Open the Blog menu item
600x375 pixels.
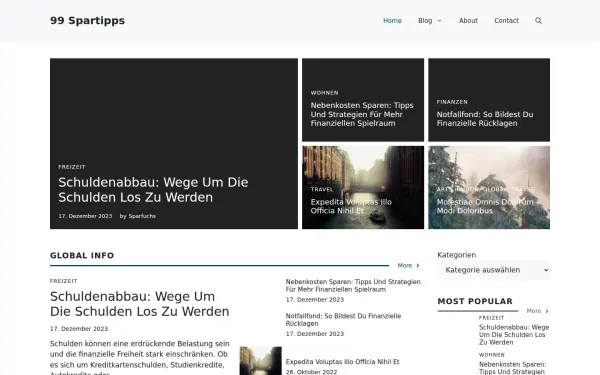(425, 21)
